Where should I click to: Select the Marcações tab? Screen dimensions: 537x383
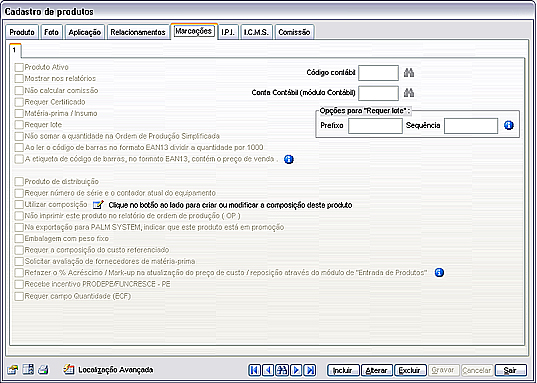(x=193, y=31)
